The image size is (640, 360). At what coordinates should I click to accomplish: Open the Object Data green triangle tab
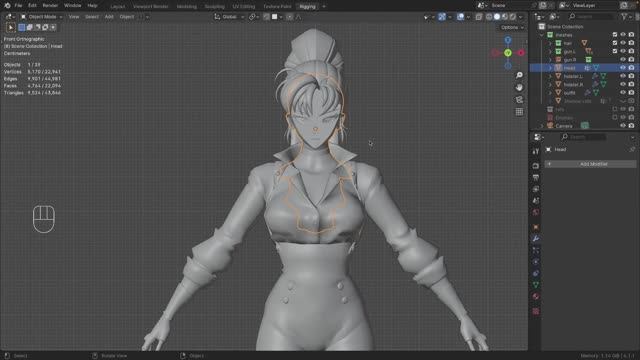click(x=536, y=284)
